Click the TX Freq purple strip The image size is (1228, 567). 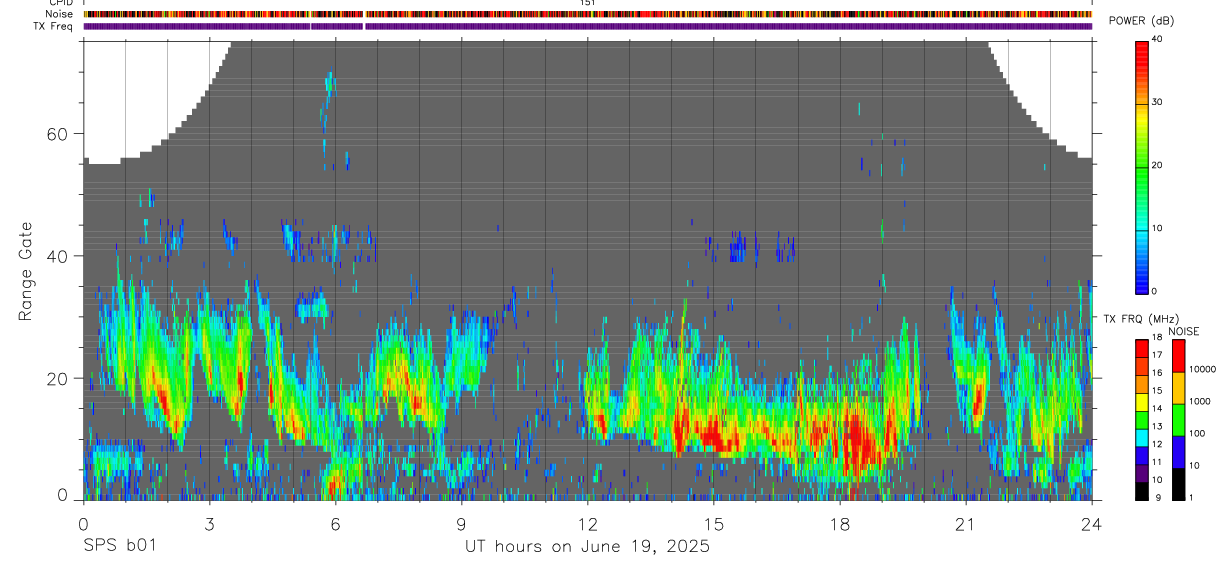588,26
